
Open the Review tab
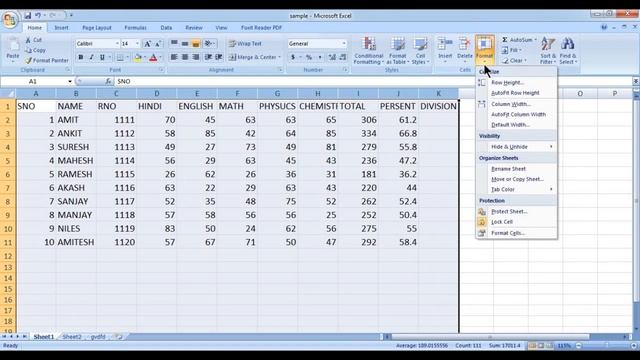pos(194,28)
